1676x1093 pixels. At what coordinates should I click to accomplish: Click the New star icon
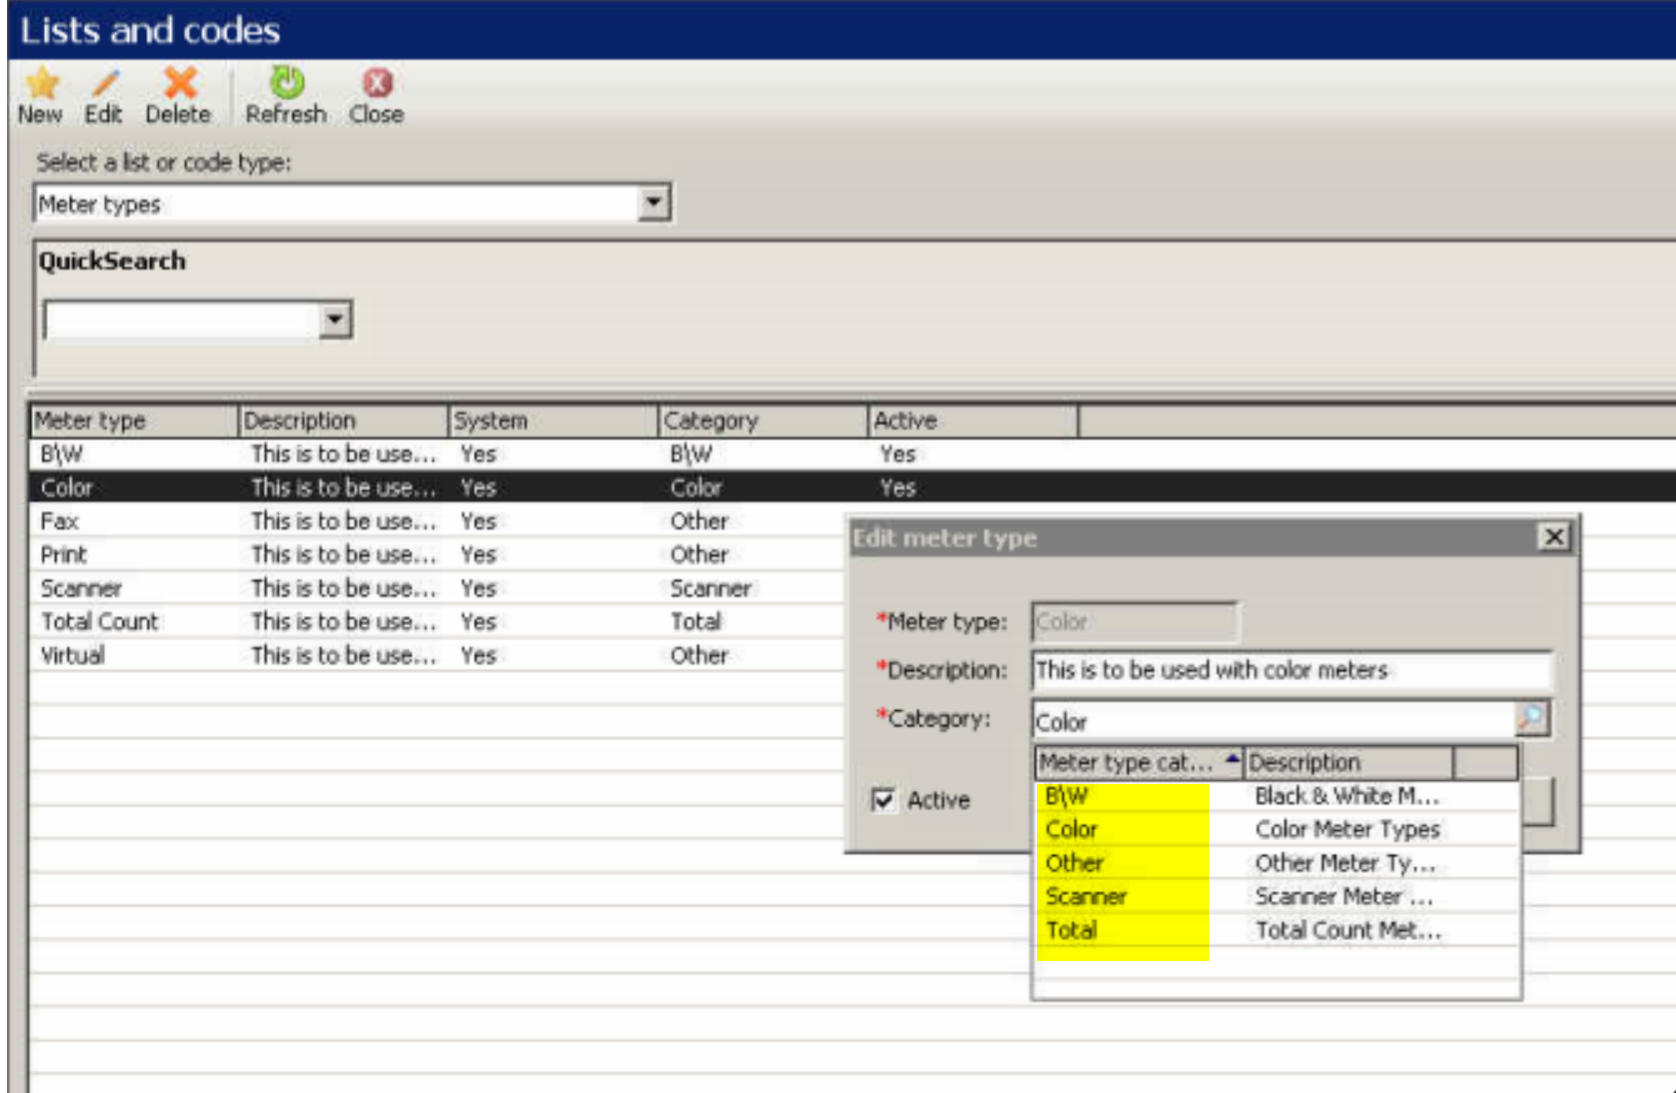tap(42, 82)
